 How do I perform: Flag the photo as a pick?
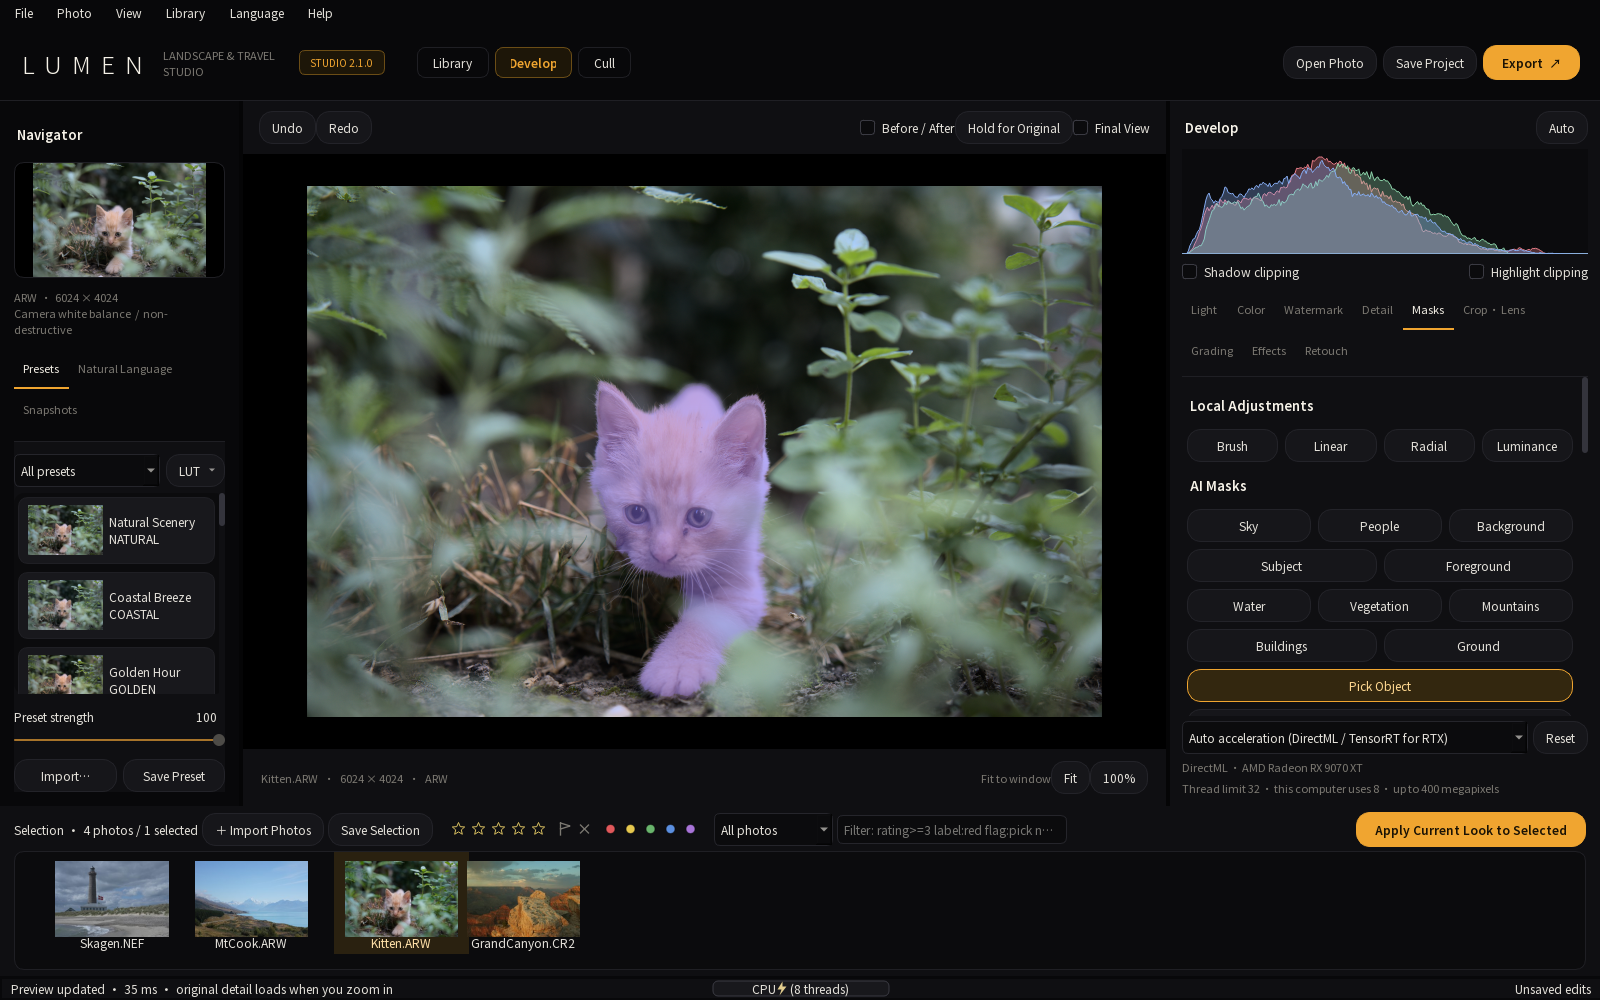click(x=564, y=829)
